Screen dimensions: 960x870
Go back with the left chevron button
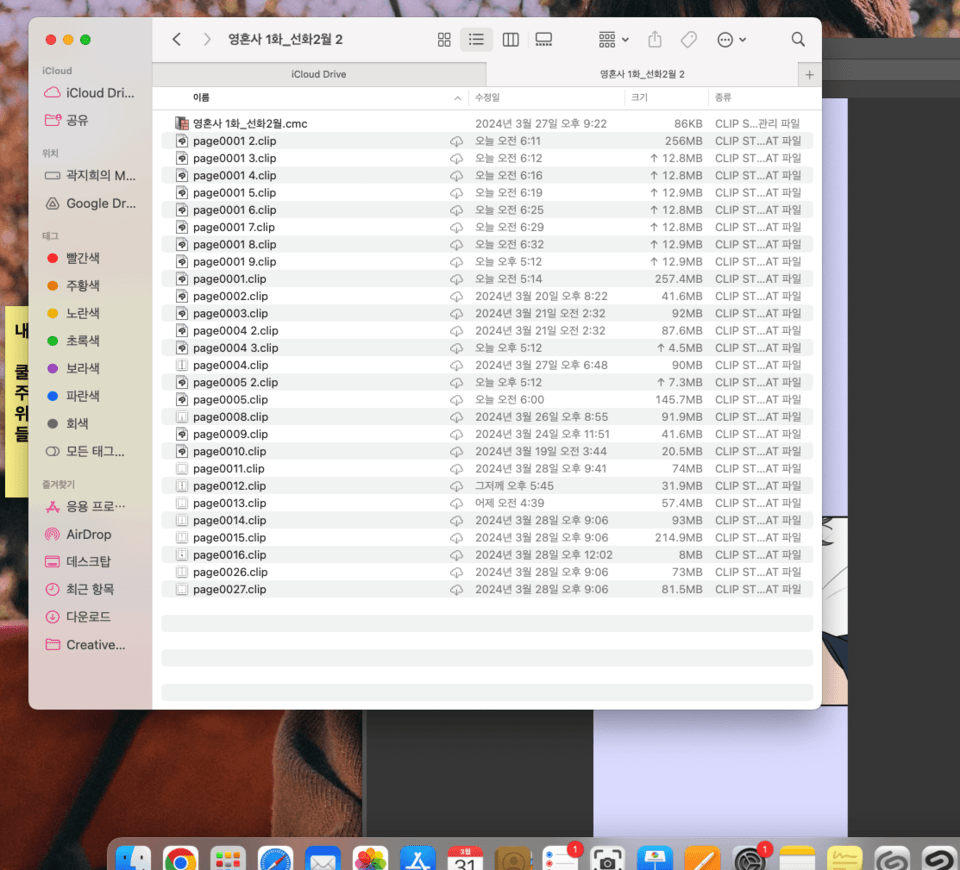pos(176,40)
